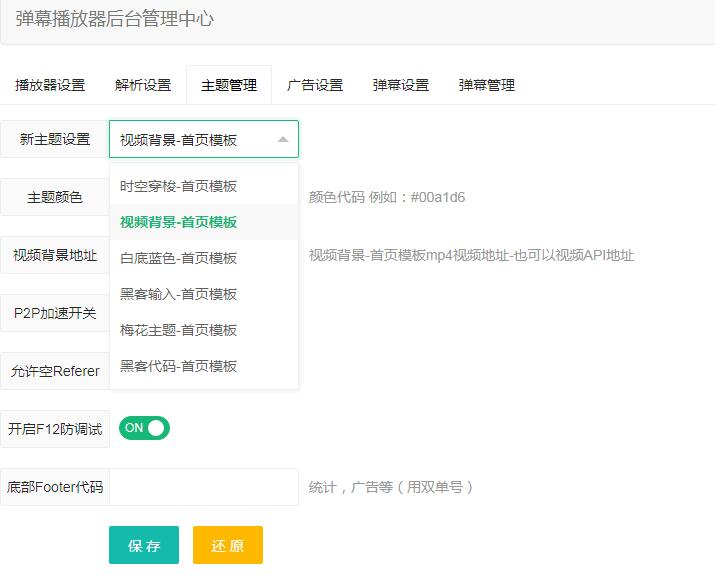The width and height of the screenshot is (715, 581).
Task: Click the 开启F12防调试 label
Action: pos(55,429)
